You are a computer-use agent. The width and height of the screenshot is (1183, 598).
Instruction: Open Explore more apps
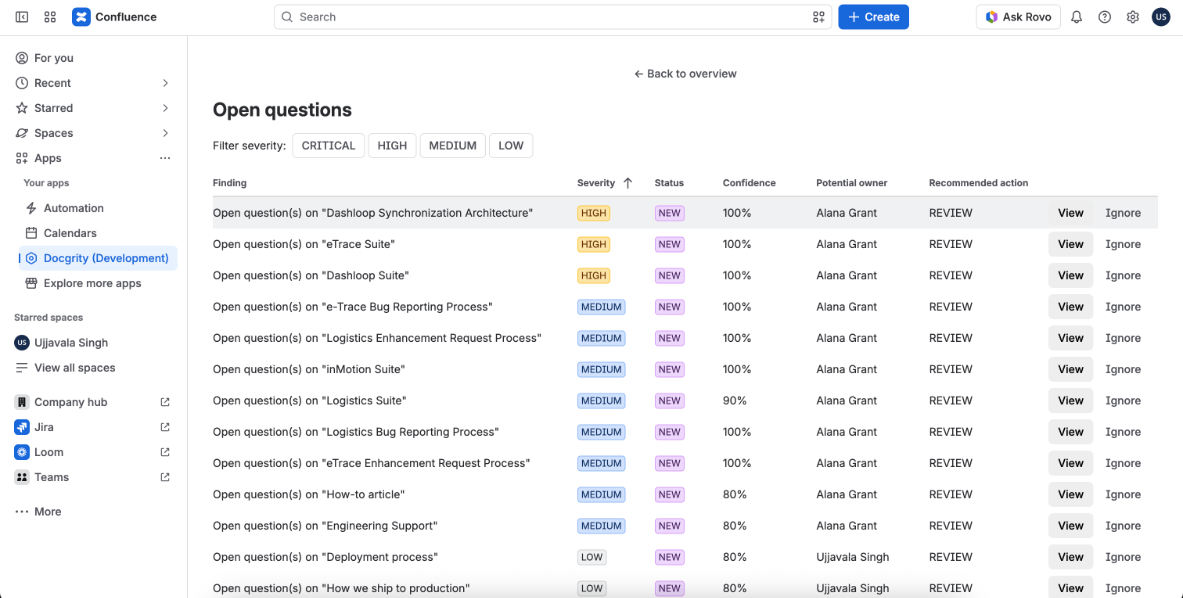click(x=92, y=284)
